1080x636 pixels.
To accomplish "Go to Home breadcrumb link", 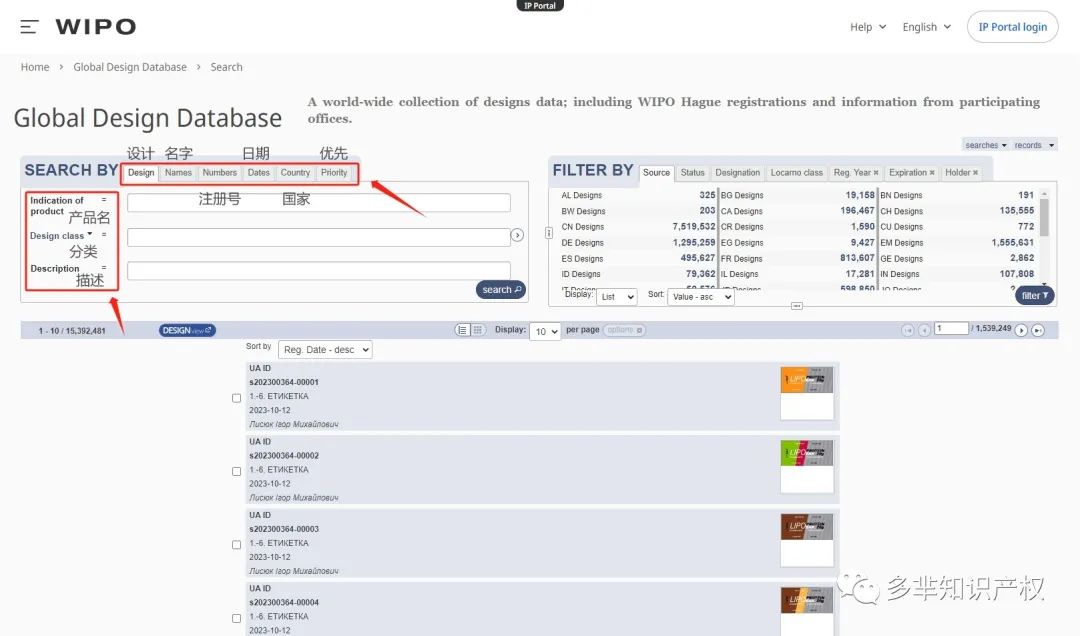I will pos(35,67).
